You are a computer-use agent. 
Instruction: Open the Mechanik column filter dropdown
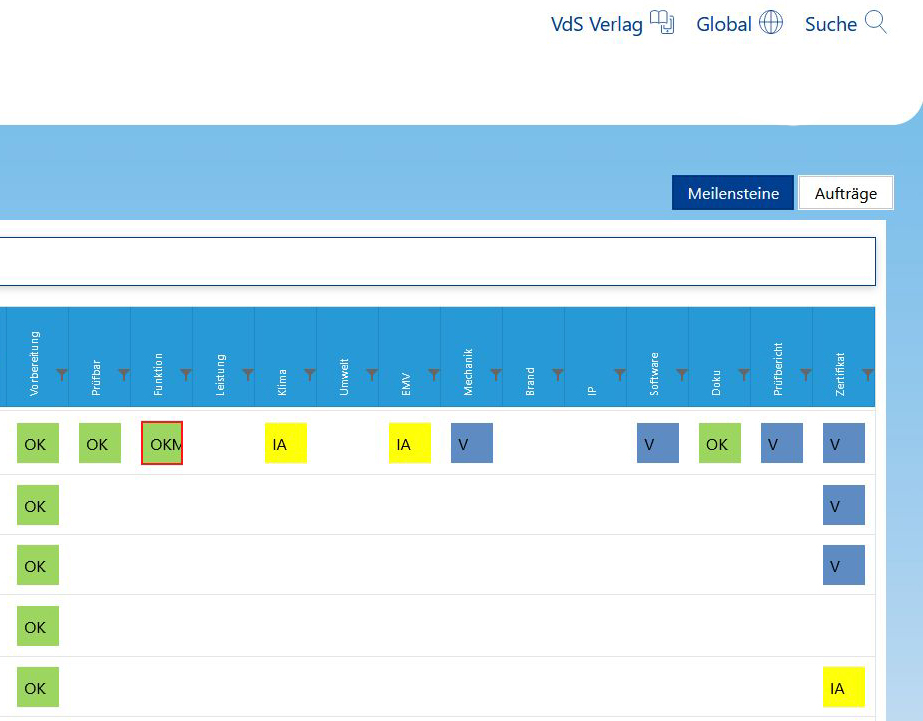(x=496, y=375)
